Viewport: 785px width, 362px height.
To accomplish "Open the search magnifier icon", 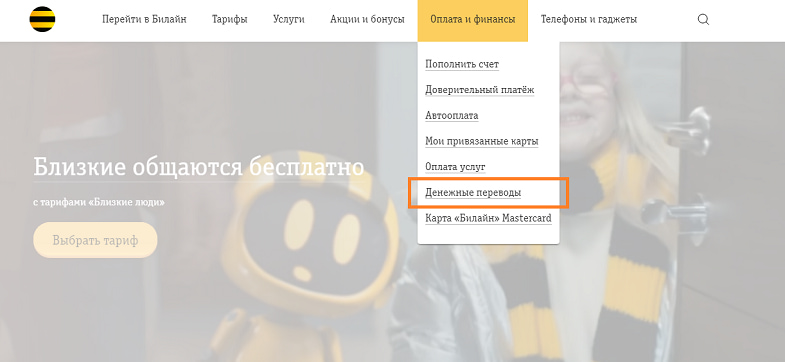I will pos(703,20).
